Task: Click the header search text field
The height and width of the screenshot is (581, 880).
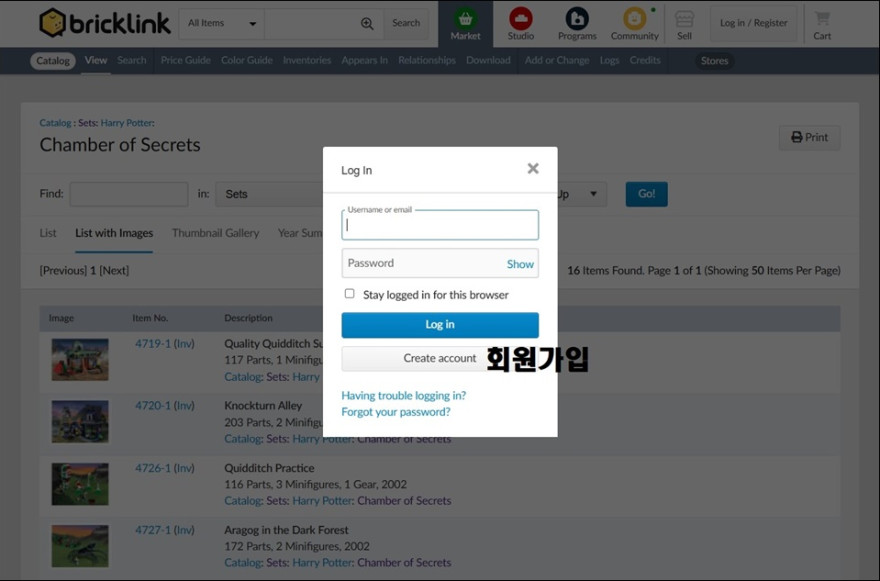Action: [311, 24]
